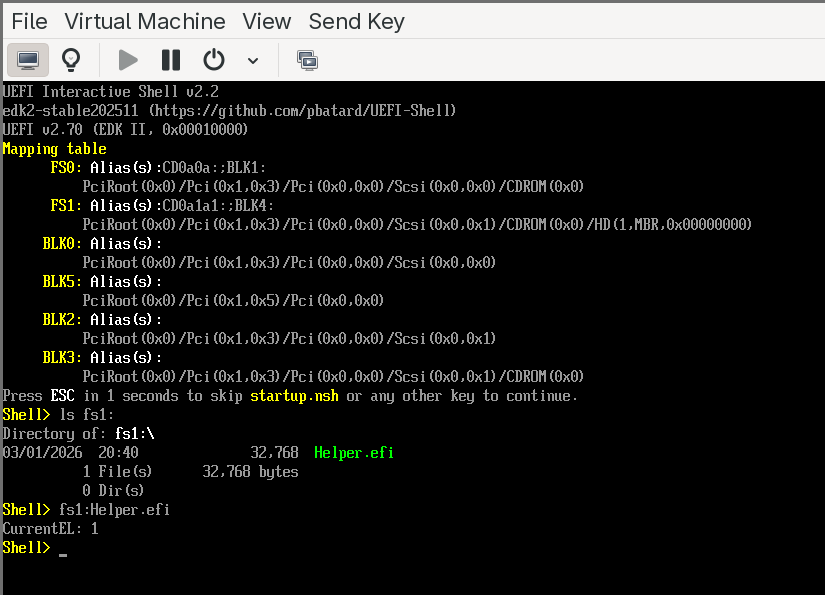Screen dimensions: 825x595
Task: Click the blinking cursor at Shell prompt
Action: pos(63,551)
